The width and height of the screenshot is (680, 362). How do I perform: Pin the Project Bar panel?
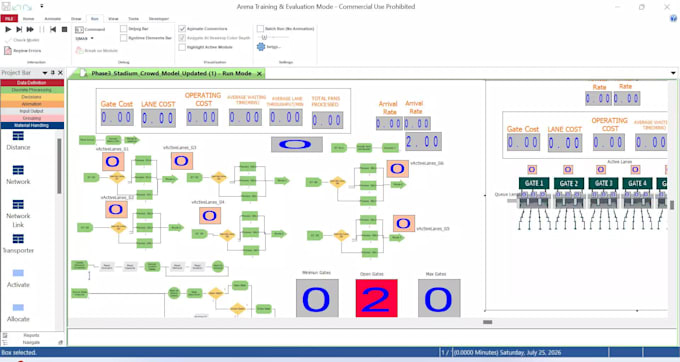click(x=53, y=73)
